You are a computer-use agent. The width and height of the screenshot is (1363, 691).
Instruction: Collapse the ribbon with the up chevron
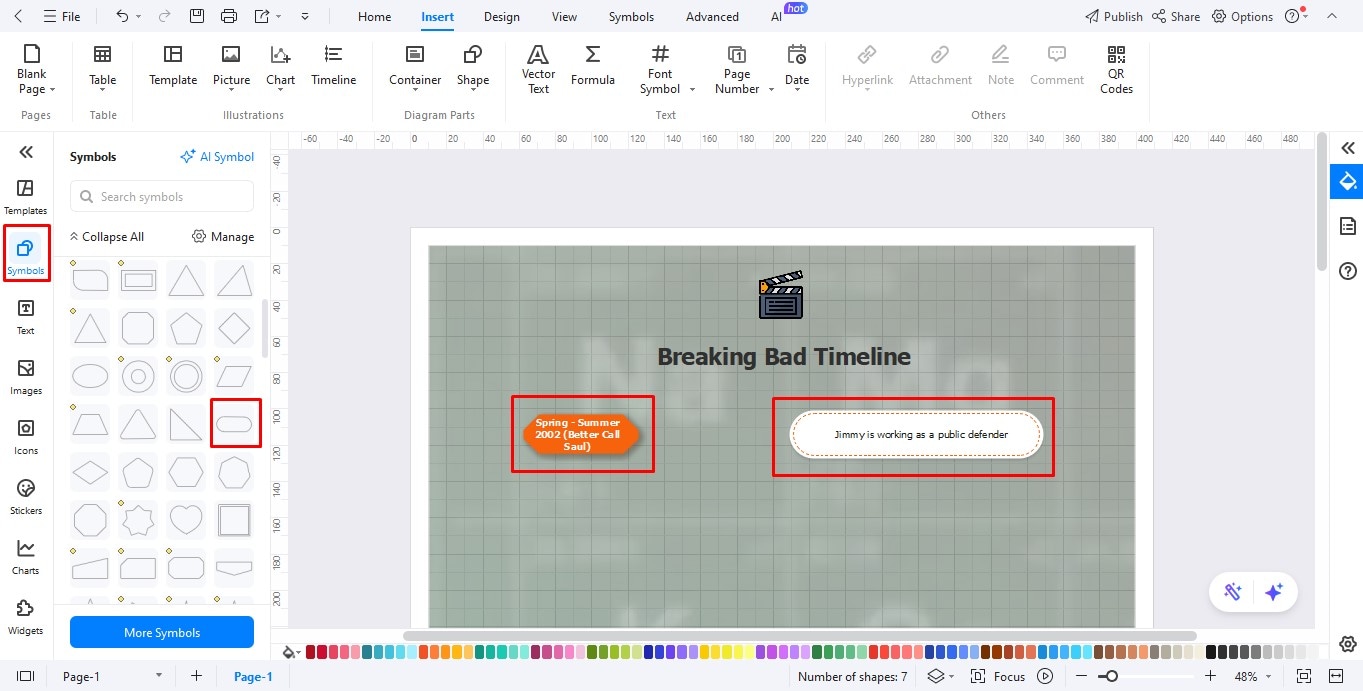tap(1331, 16)
